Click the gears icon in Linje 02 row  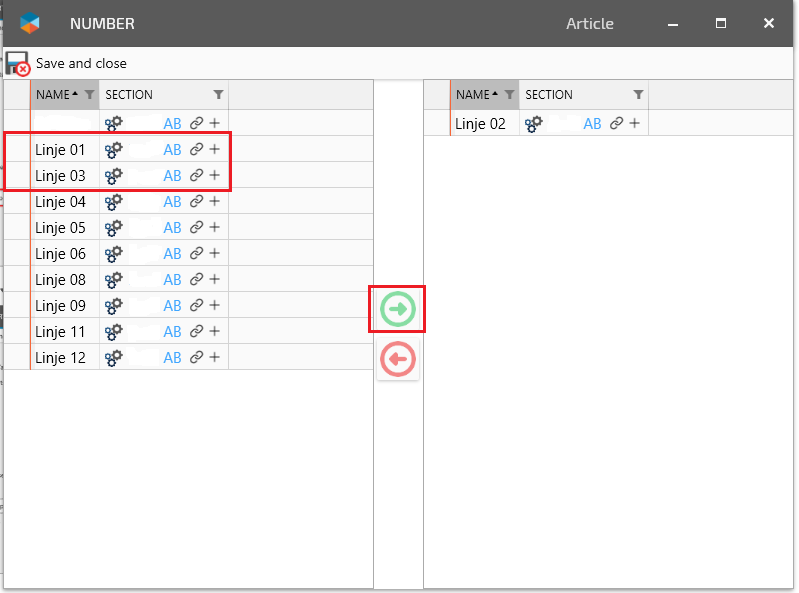pyautogui.click(x=534, y=124)
